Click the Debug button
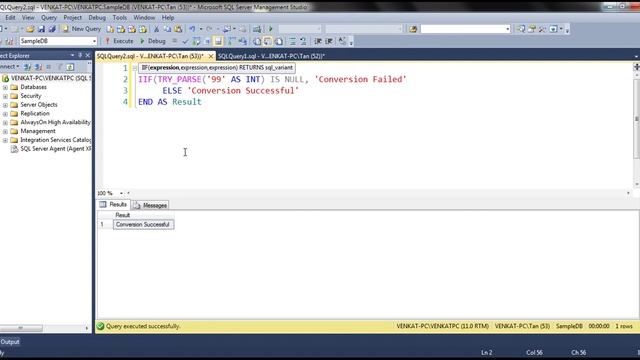Viewport: 640px width, 360px height. (153, 41)
